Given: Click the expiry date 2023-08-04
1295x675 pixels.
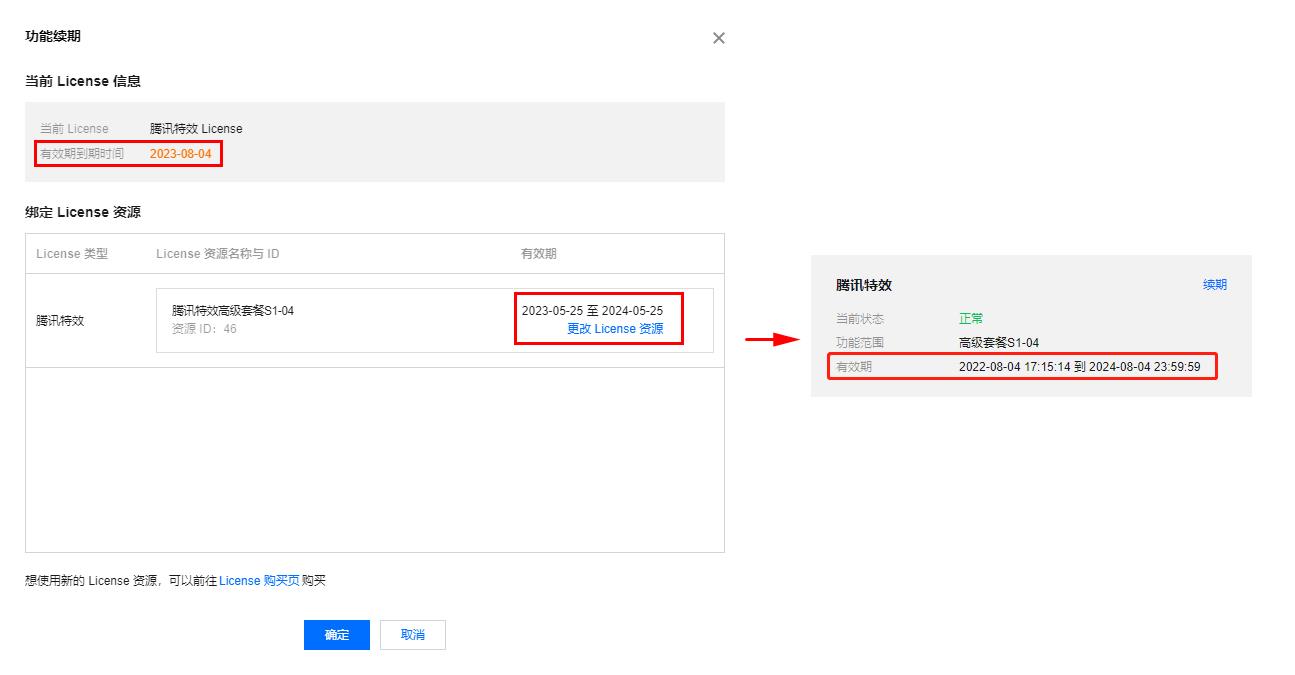Looking at the screenshot, I should tap(181, 154).
